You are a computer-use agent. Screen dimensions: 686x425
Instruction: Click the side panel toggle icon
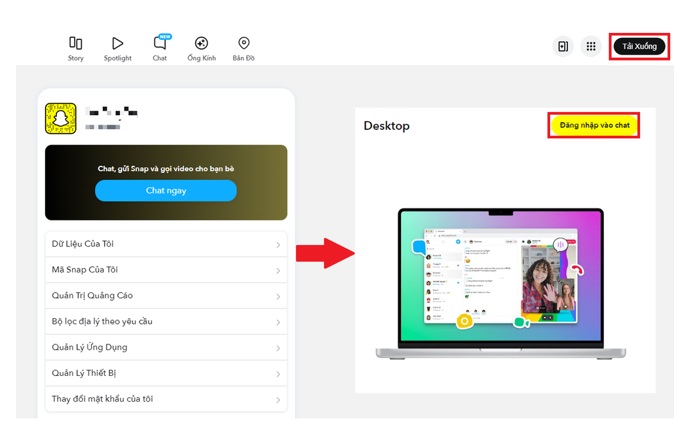click(x=563, y=46)
